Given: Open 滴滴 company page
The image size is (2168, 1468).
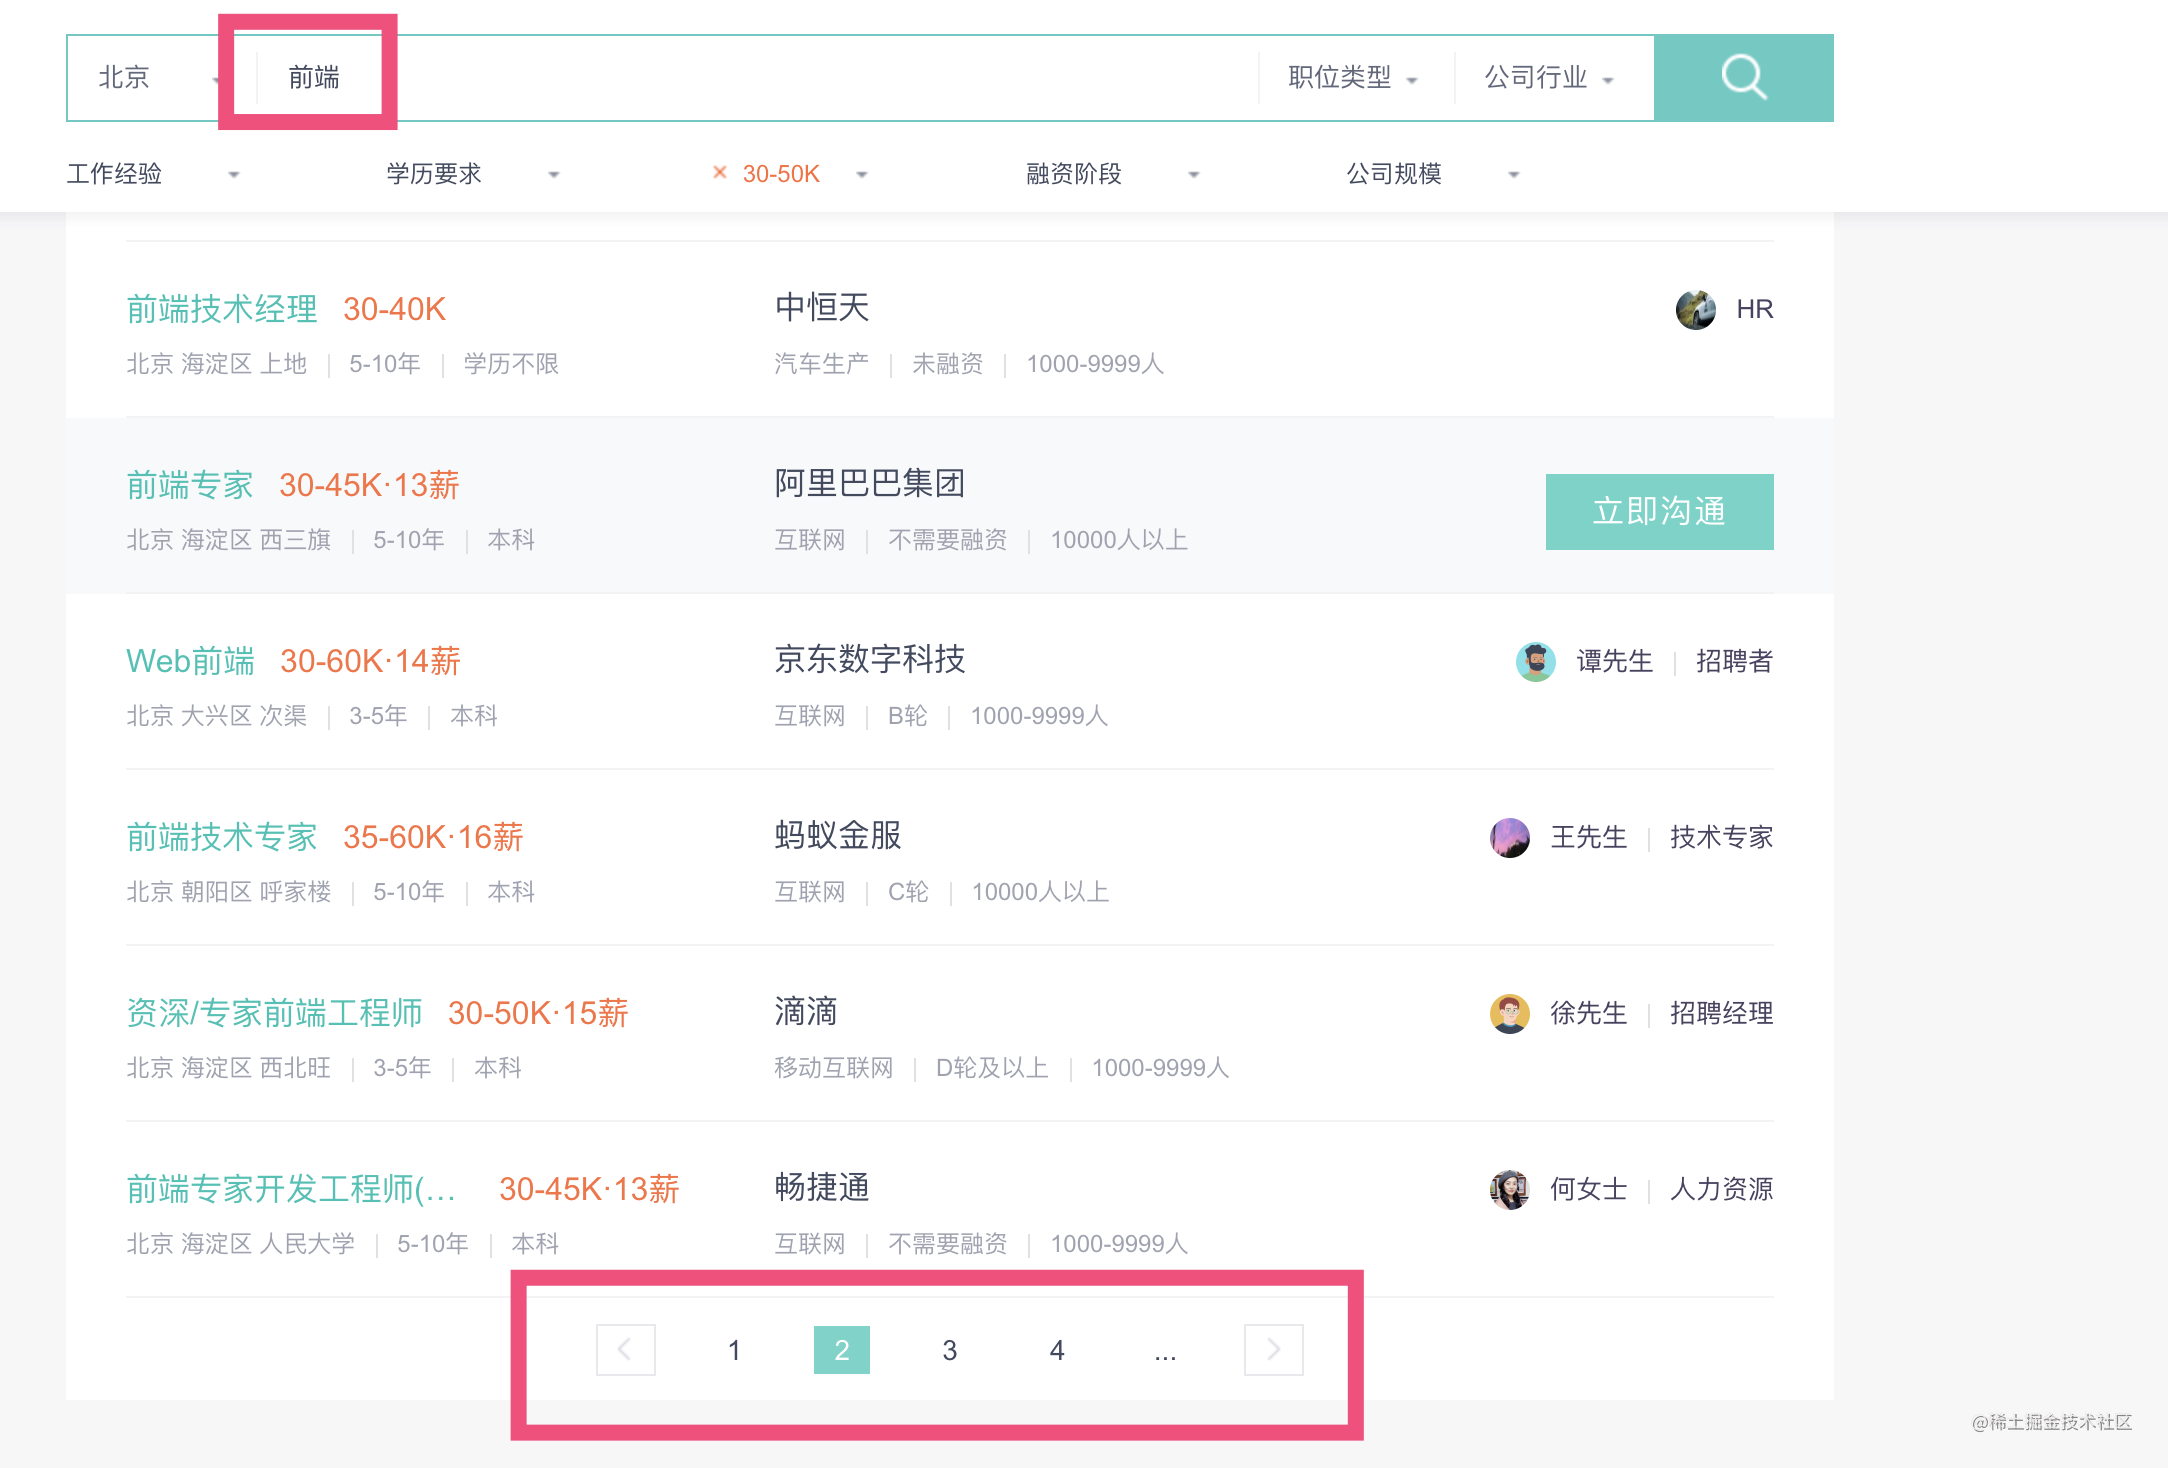Looking at the screenshot, I should point(806,1011).
